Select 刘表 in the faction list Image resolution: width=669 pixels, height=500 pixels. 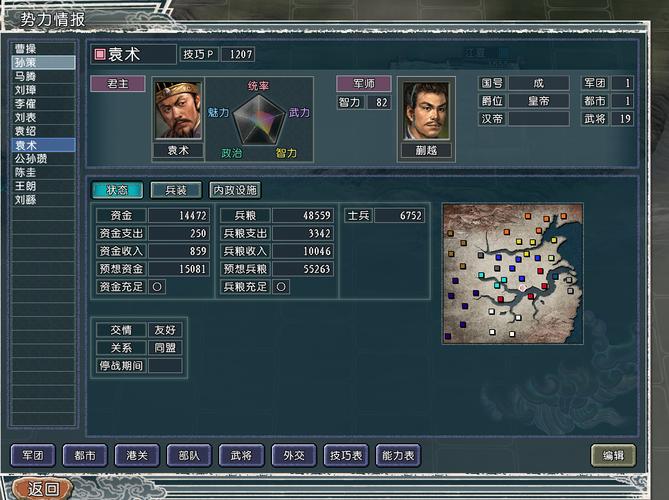44,117
